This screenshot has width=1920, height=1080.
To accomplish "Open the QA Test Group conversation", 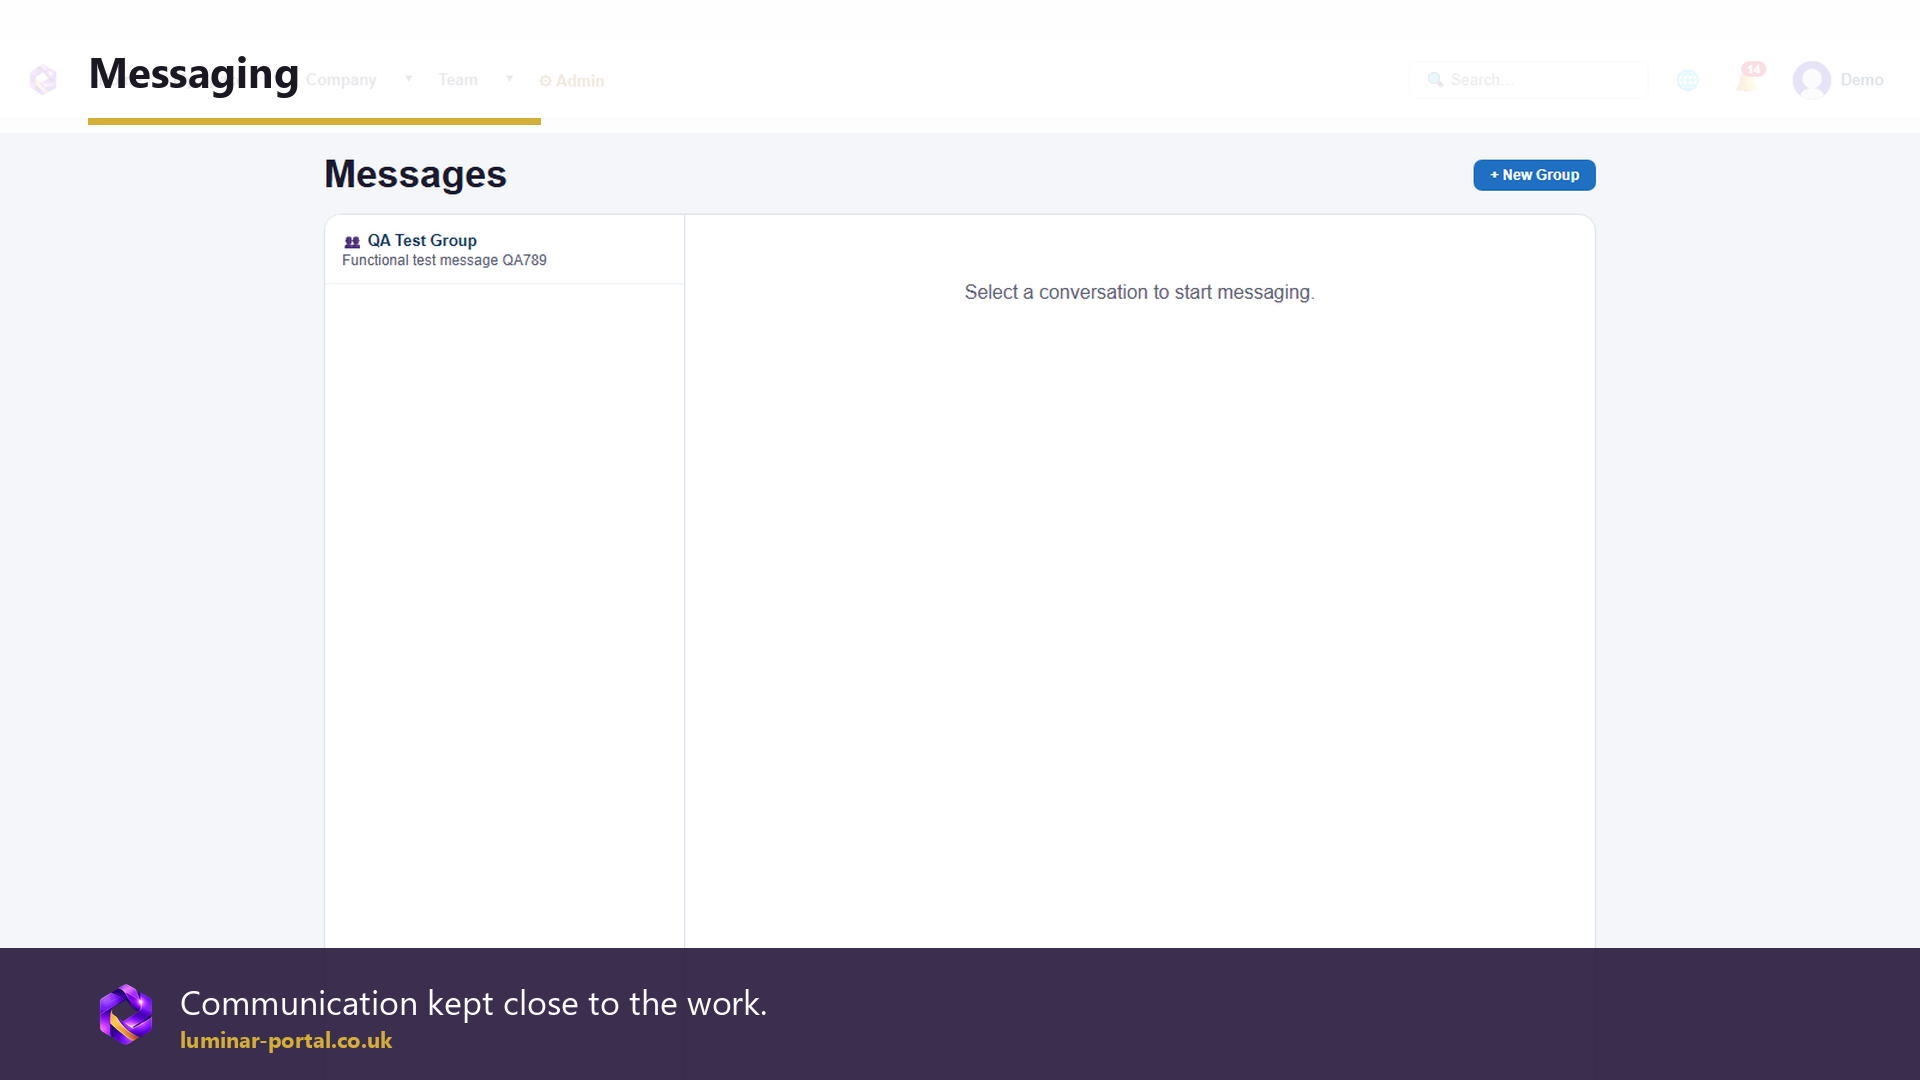I will 504,250.
